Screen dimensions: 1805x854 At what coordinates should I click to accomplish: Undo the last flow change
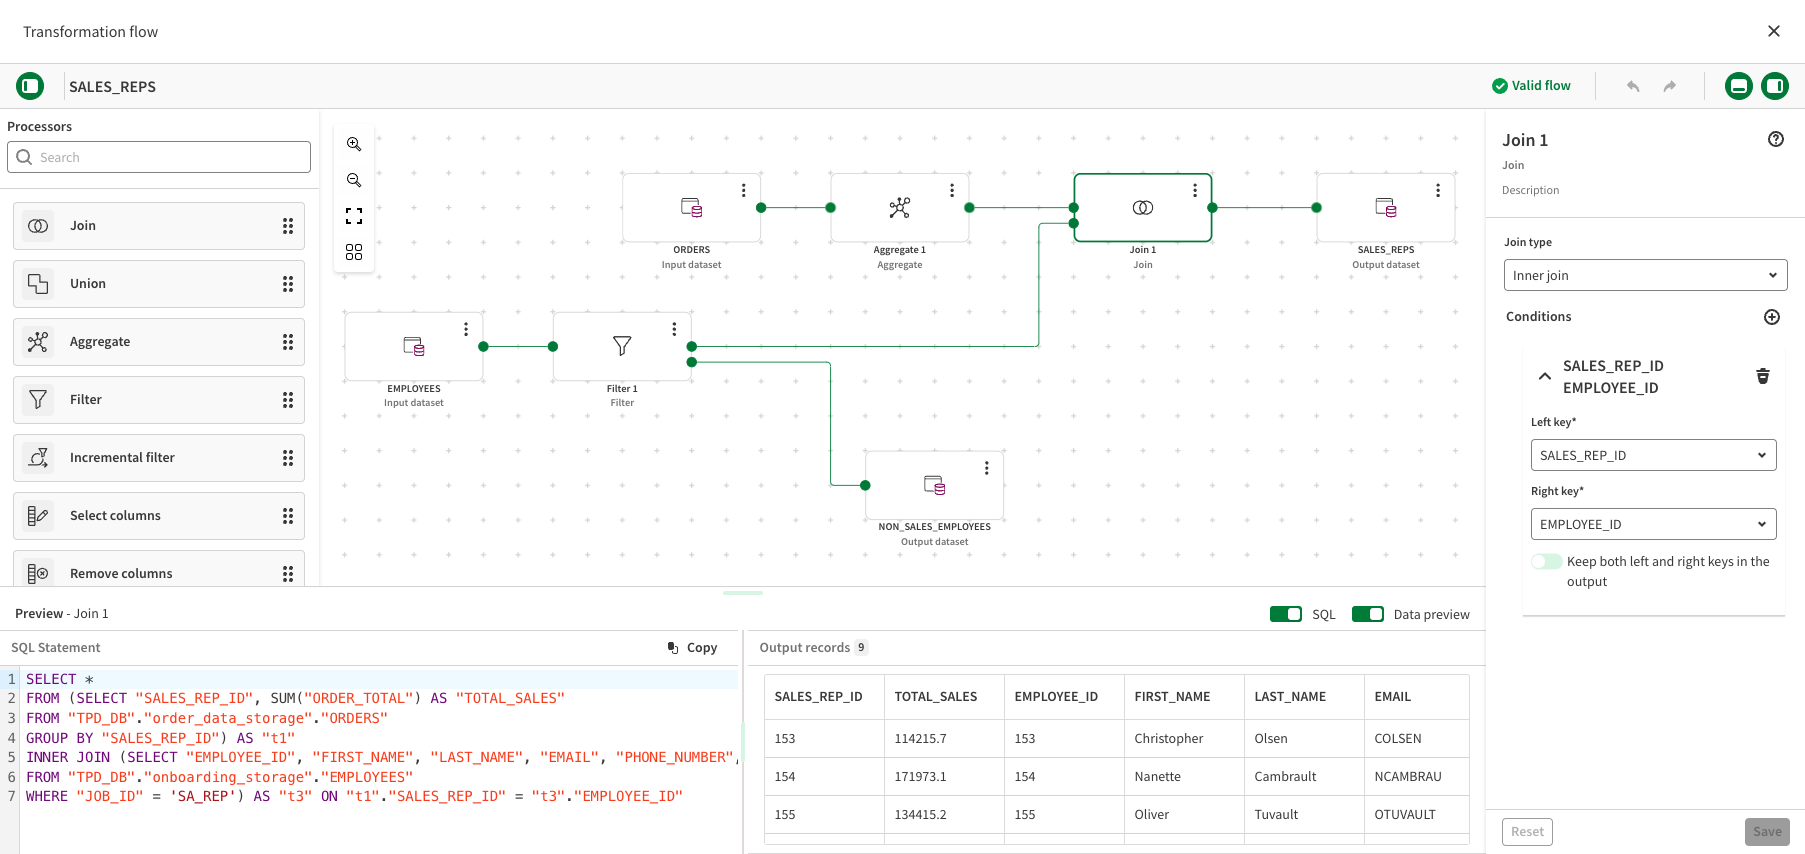click(1633, 86)
